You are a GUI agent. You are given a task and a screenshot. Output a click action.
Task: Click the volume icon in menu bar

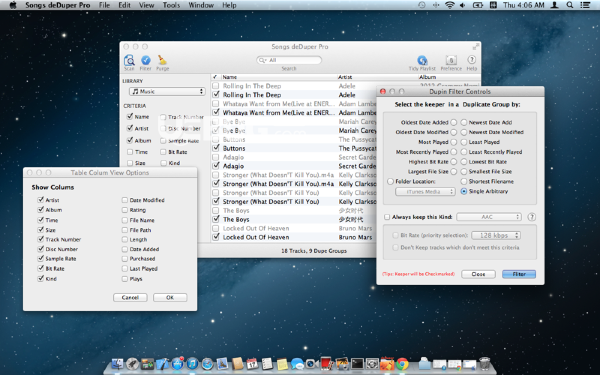pyautogui.click(x=463, y=5)
